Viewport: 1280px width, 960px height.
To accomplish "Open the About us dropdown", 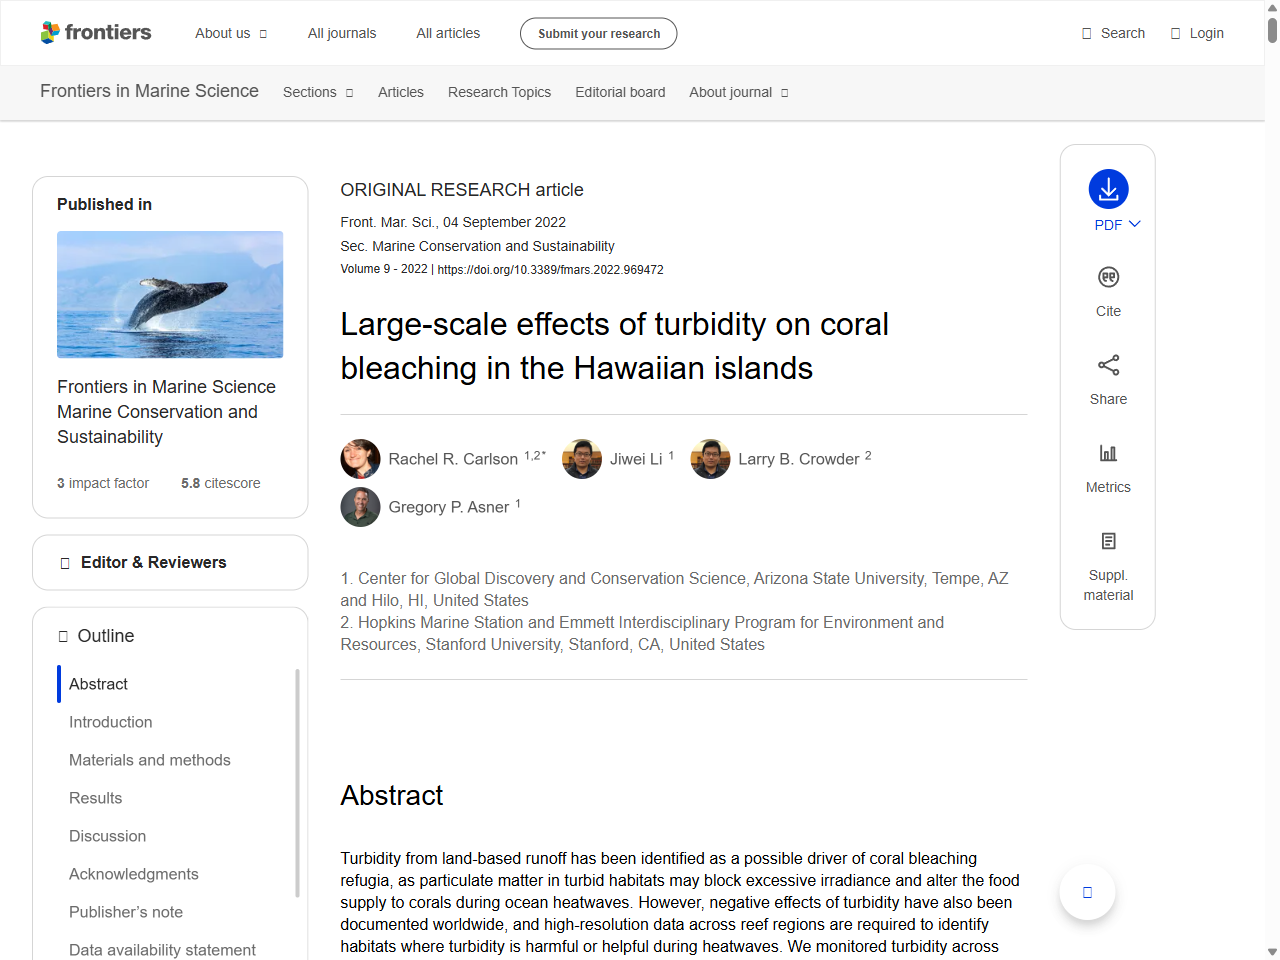I will [231, 33].
